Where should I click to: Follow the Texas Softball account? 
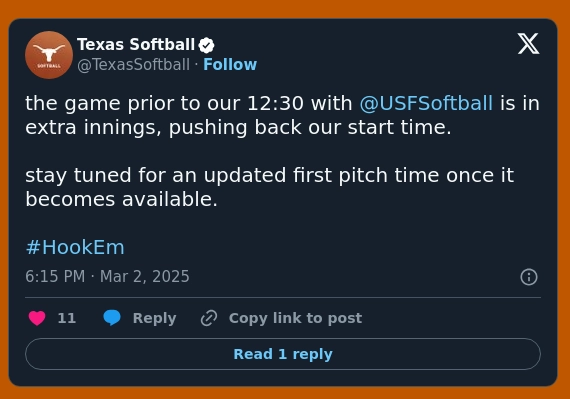pyautogui.click(x=230, y=65)
